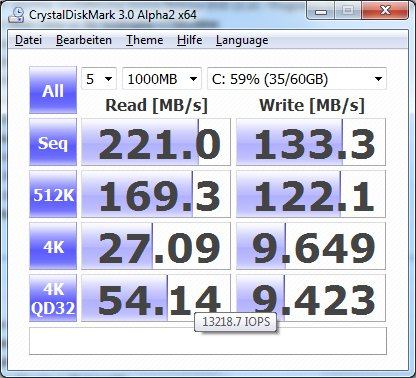Select the Seq write result 133.3
416x378 pixels.
311,142
